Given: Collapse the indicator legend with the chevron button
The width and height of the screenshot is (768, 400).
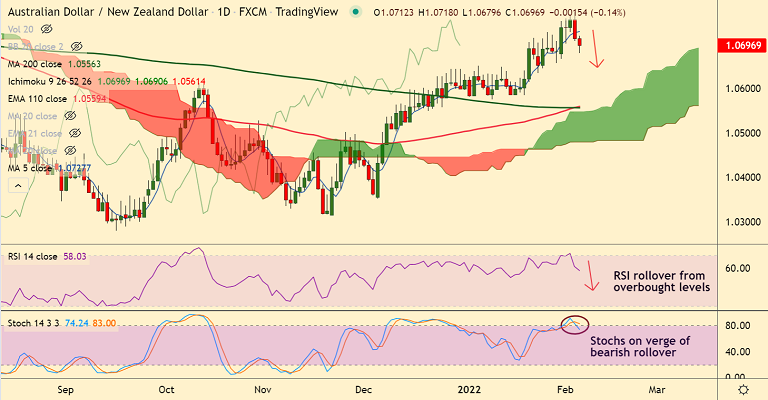Looking at the screenshot, I should pyautogui.click(x=18, y=186).
